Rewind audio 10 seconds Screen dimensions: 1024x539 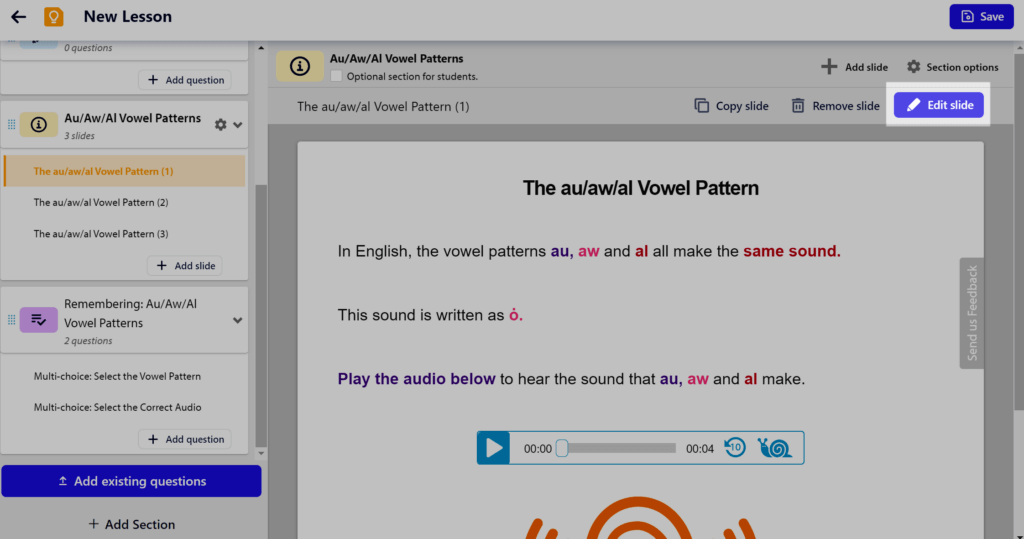click(735, 448)
